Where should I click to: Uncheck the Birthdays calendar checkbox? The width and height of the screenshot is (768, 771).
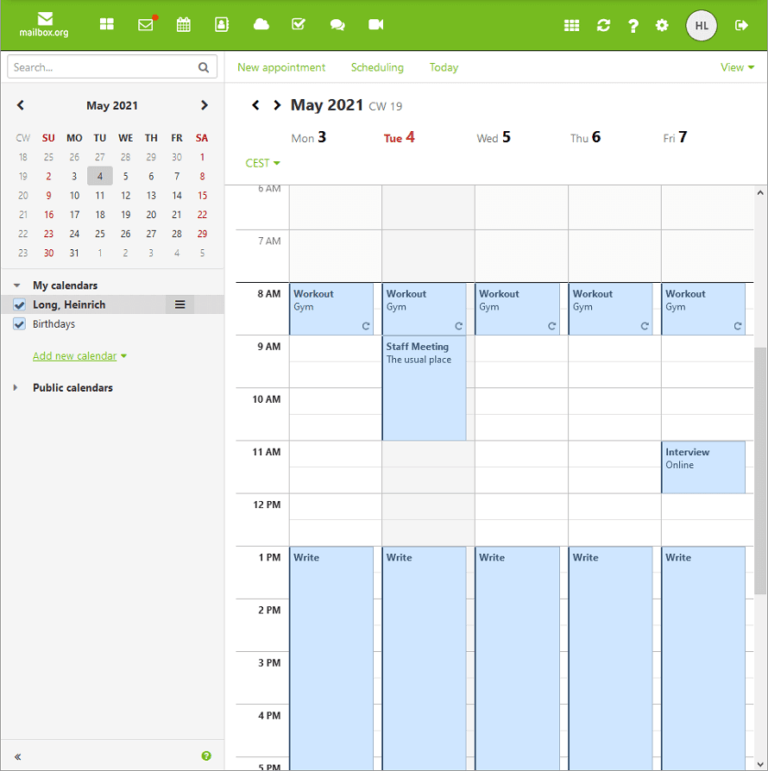tap(19, 325)
